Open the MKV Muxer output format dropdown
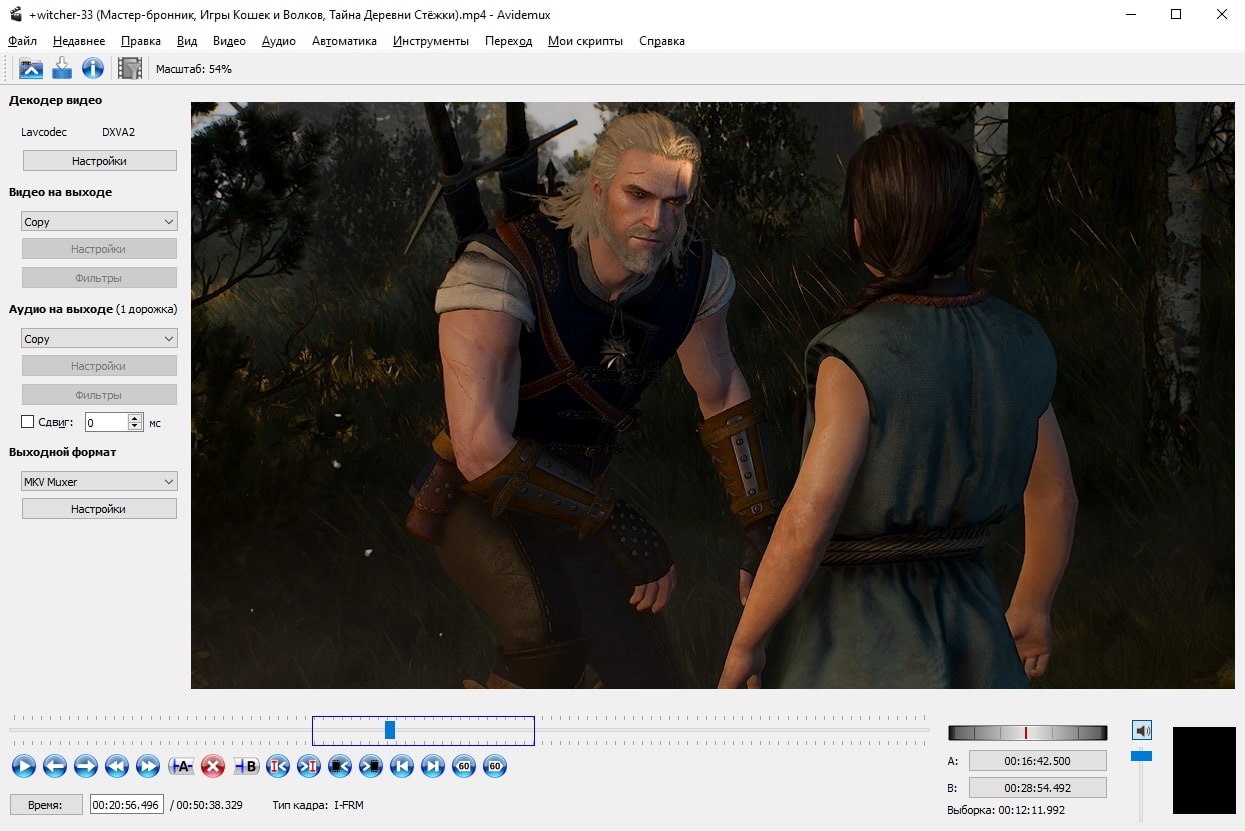Image resolution: width=1245 pixels, height=831 pixels. [99, 482]
